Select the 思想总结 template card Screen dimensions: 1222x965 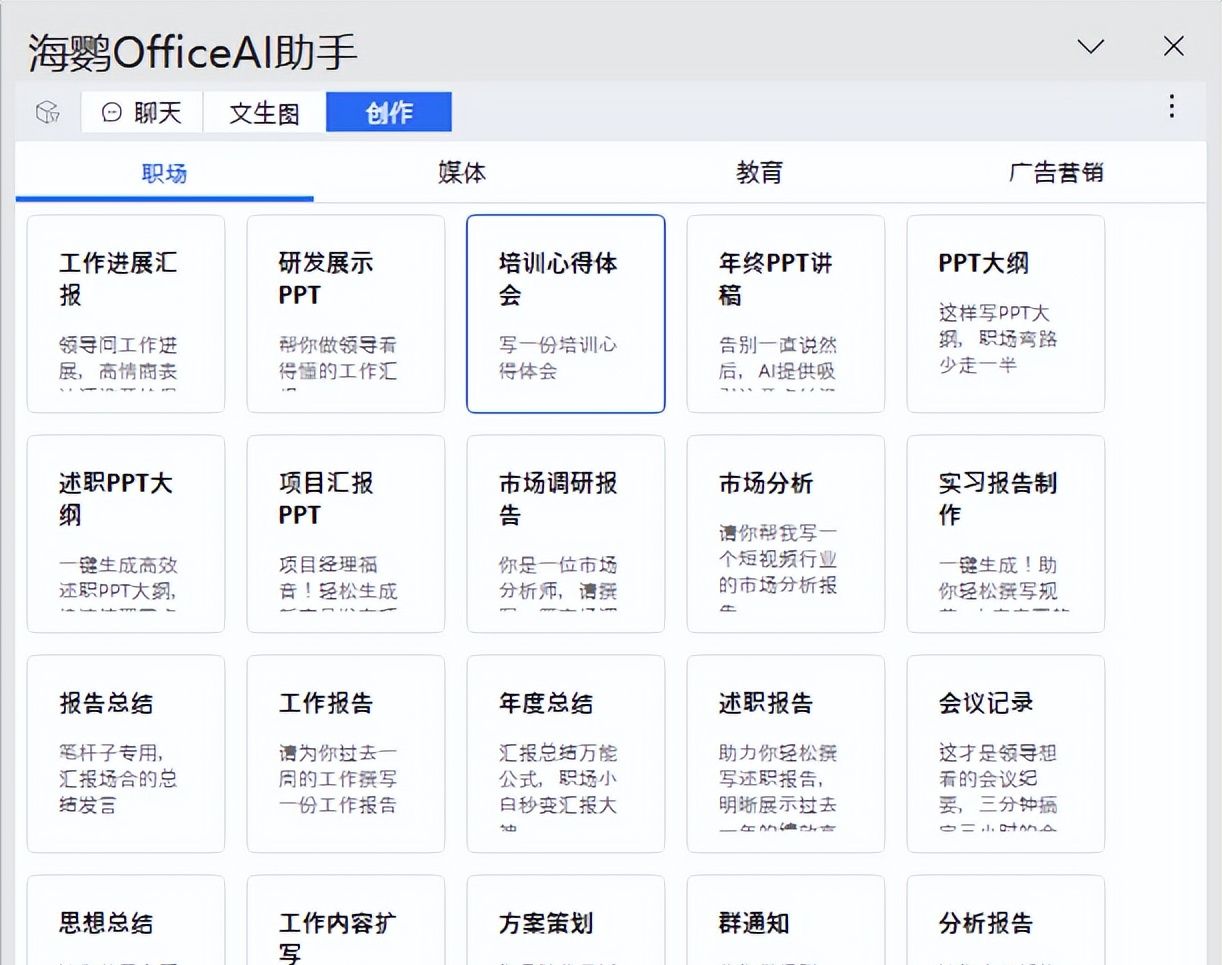click(126, 920)
